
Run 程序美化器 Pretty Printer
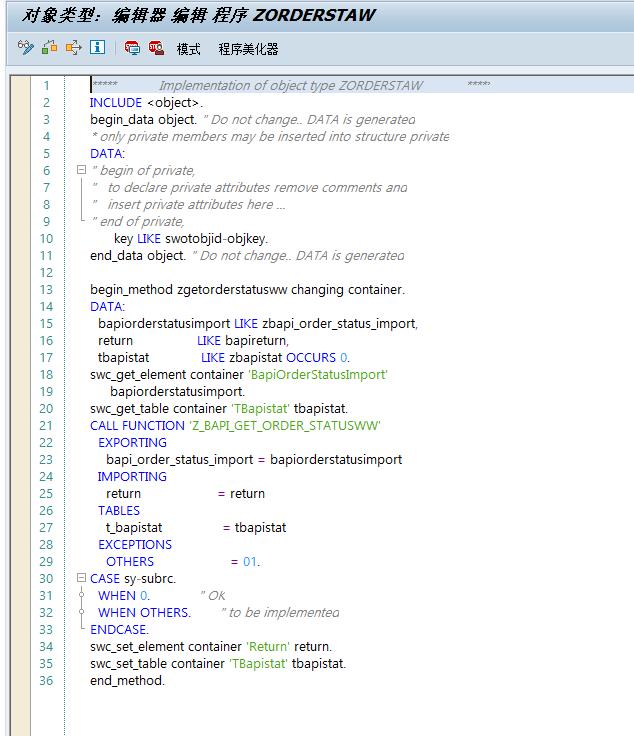(248, 48)
